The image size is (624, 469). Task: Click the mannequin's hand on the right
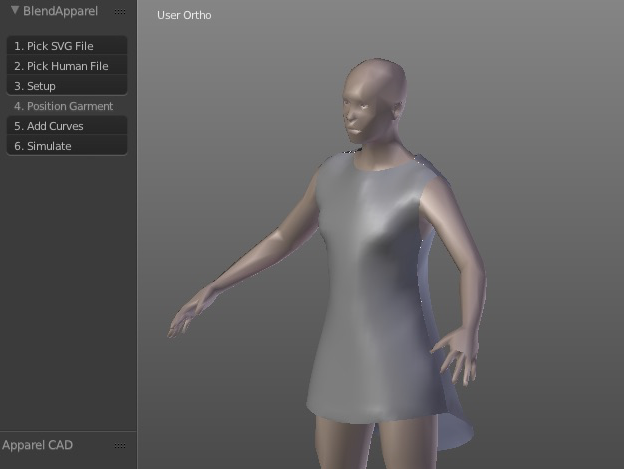coord(460,352)
